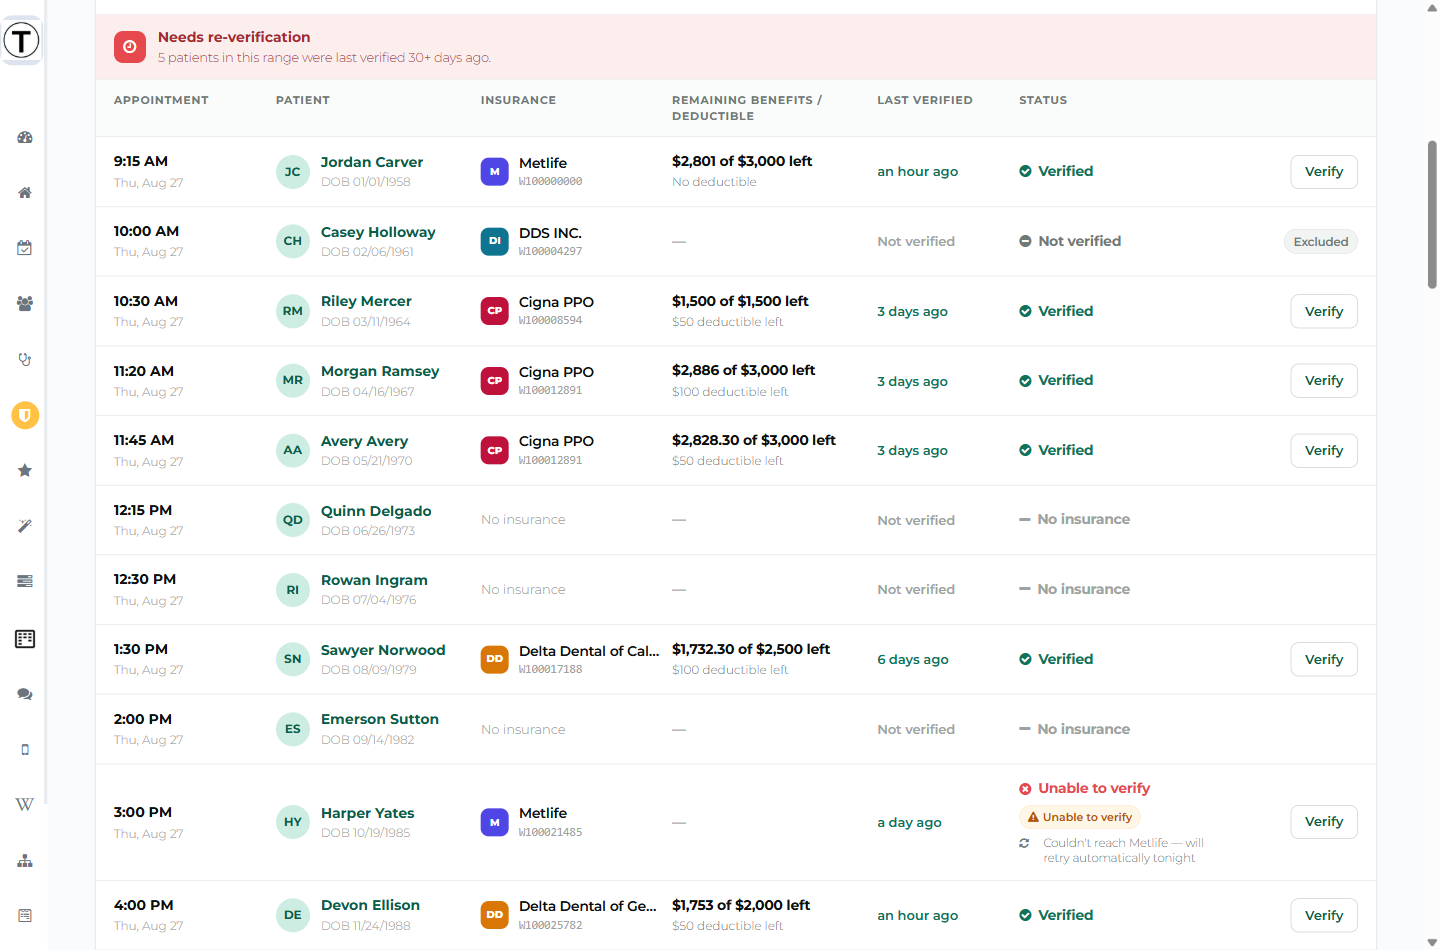Select the stethoscope icon in sidebar
The image size is (1440, 950).
pyautogui.click(x=25, y=359)
